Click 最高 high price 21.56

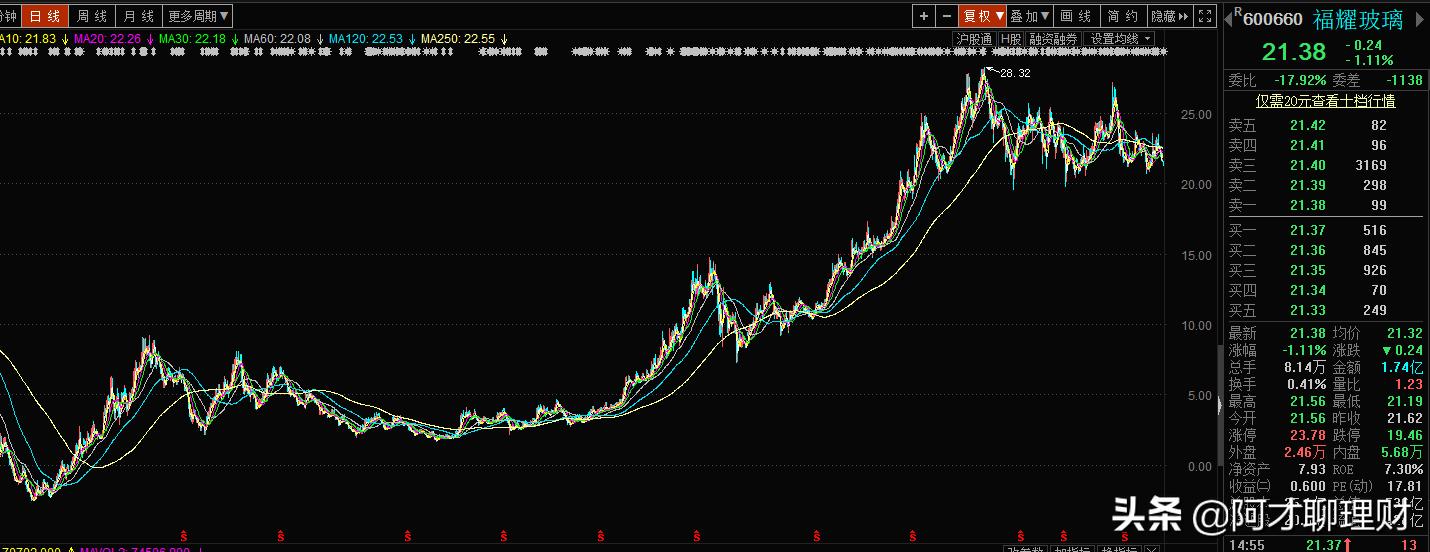[x=1307, y=401]
